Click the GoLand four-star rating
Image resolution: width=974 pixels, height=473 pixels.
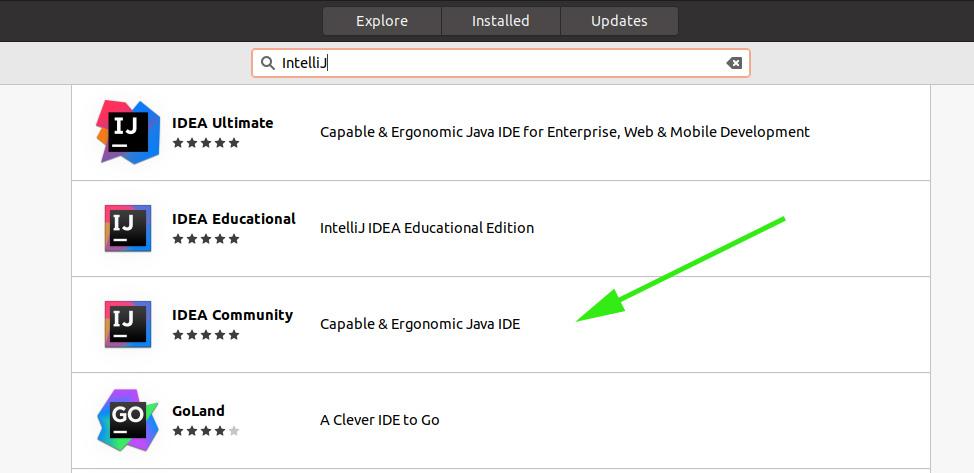(206, 431)
